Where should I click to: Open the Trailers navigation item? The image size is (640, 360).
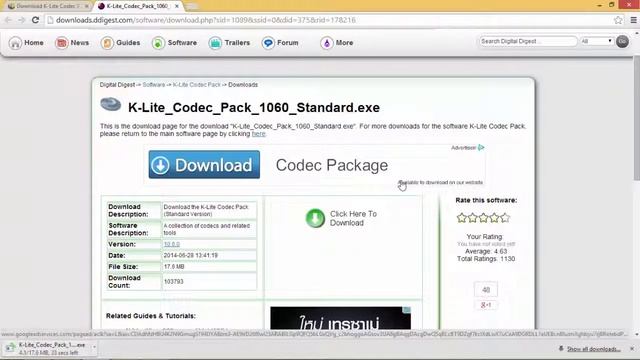coord(229,42)
